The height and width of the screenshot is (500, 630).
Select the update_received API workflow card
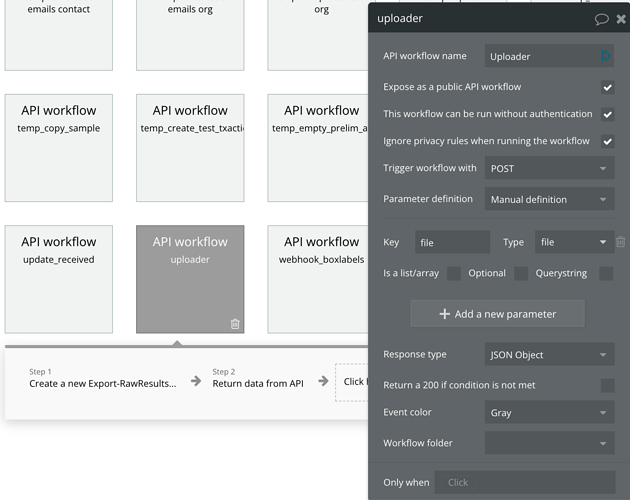tap(59, 279)
